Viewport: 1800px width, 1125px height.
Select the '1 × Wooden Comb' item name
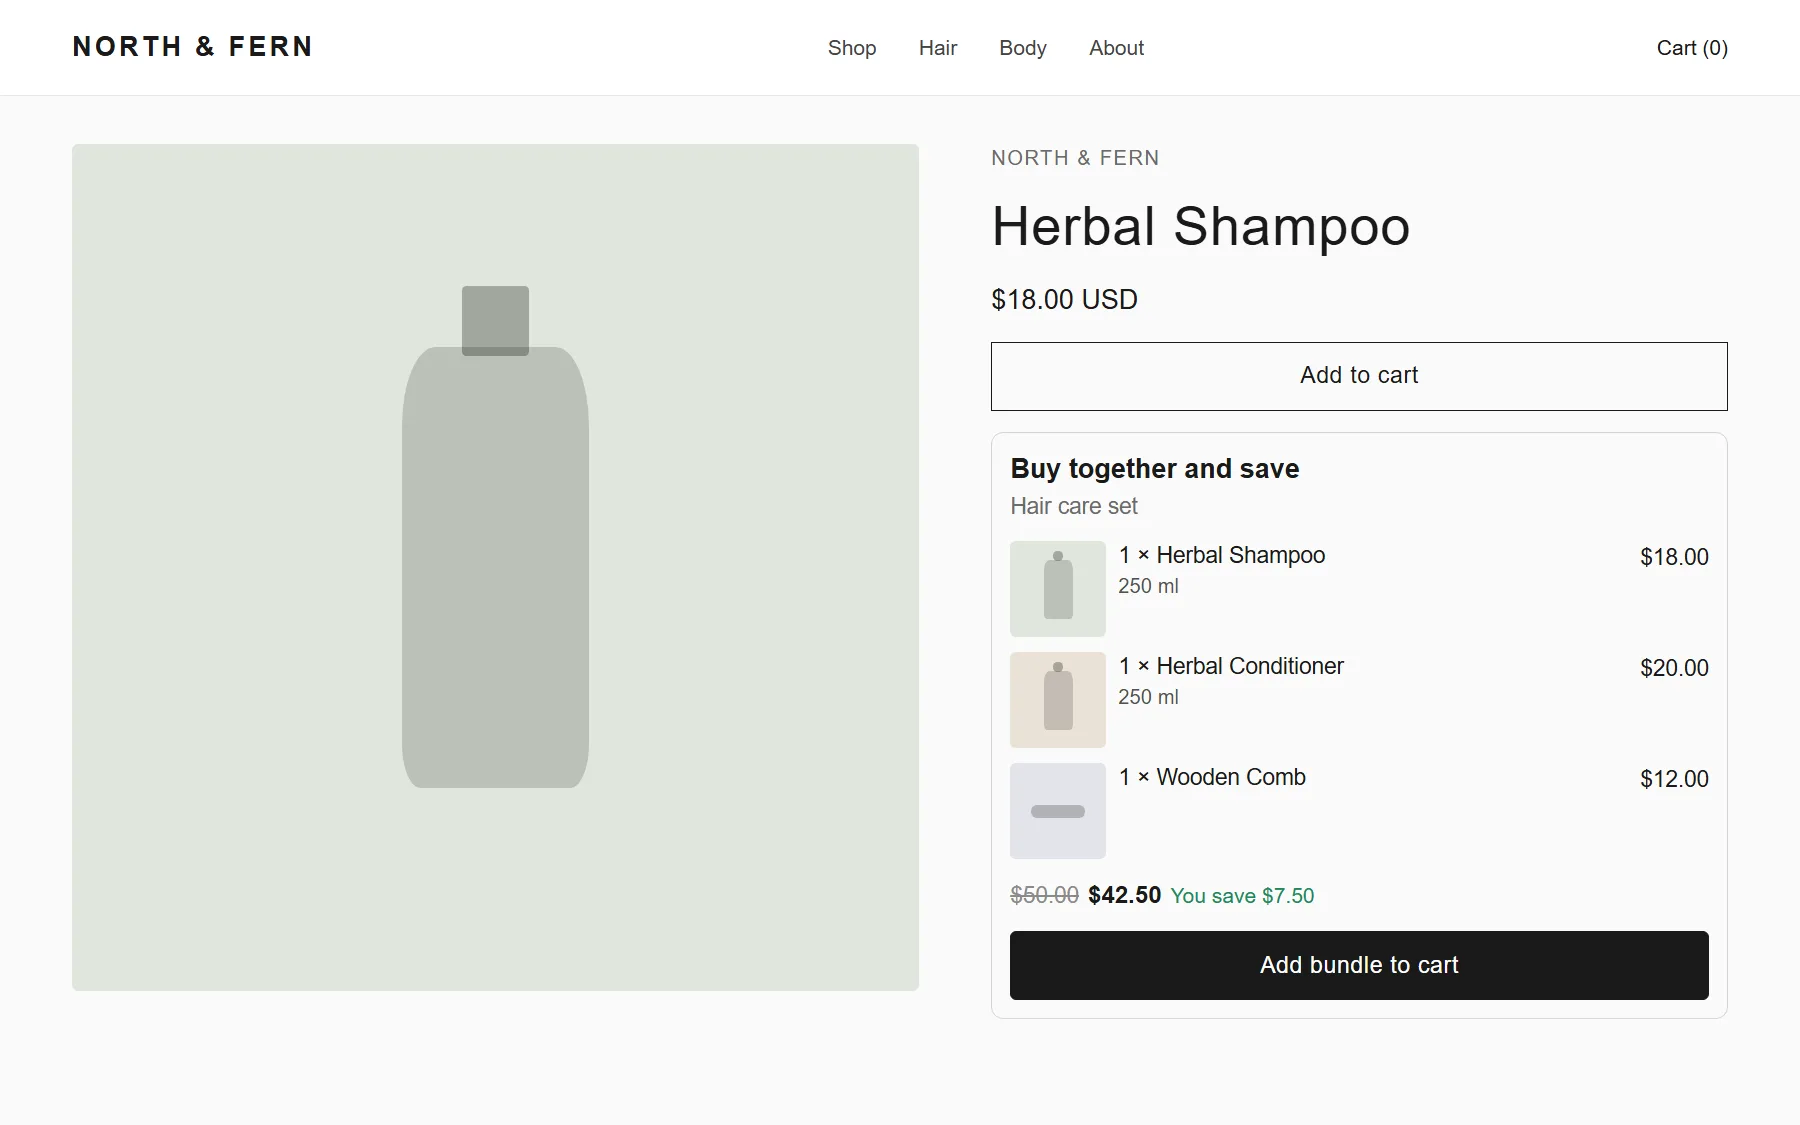1212,777
